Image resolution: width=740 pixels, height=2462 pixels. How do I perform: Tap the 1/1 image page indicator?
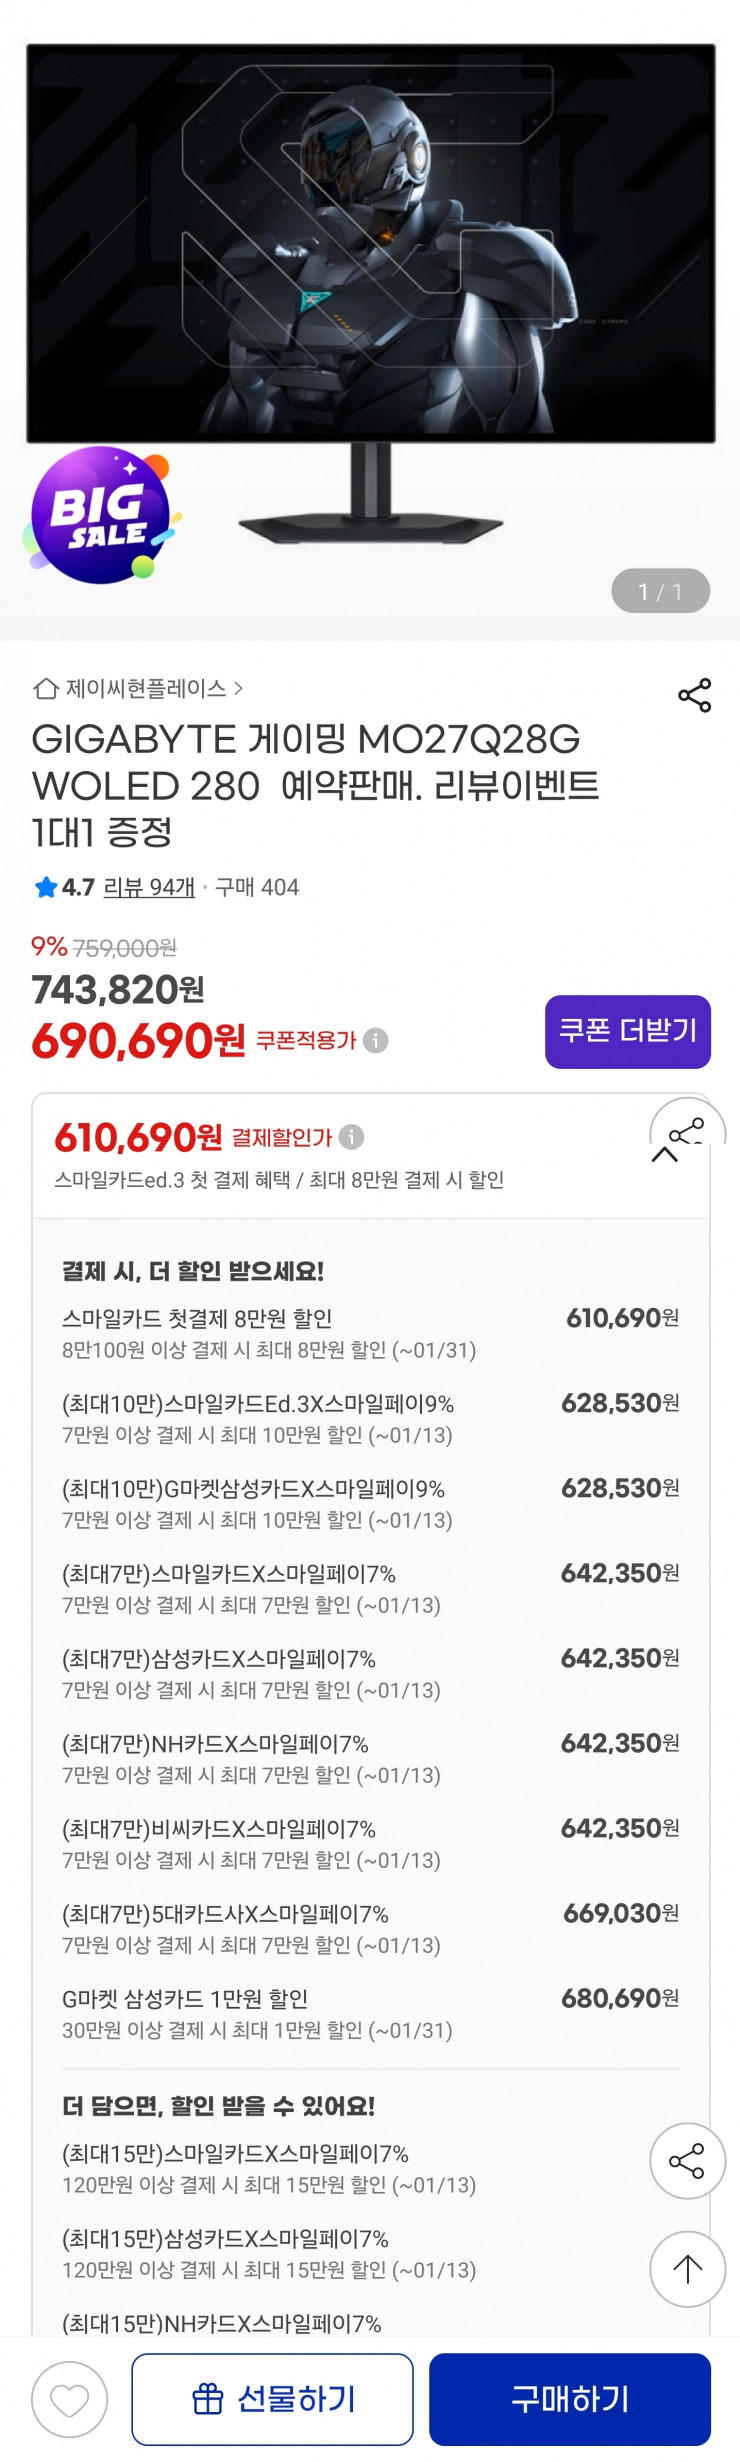pyautogui.click(x=659, y=591)
